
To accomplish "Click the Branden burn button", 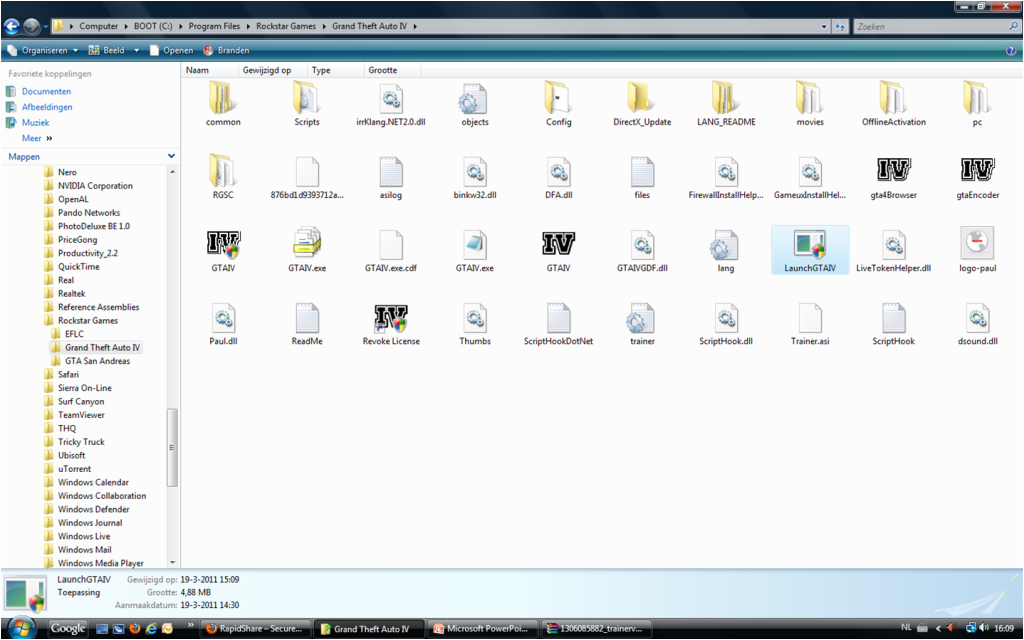I will pos(226,50).
